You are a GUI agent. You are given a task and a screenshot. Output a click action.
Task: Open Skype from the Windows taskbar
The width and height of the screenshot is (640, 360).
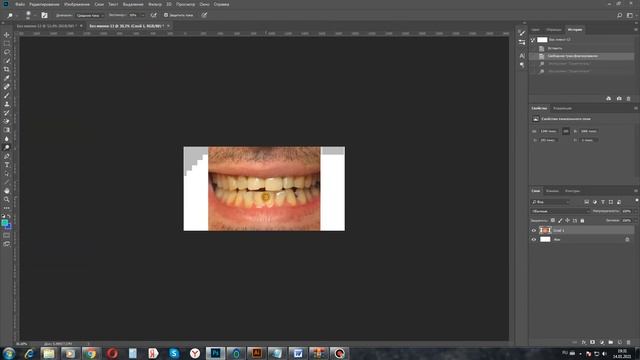pyautogui.click(x=174, y=353)
